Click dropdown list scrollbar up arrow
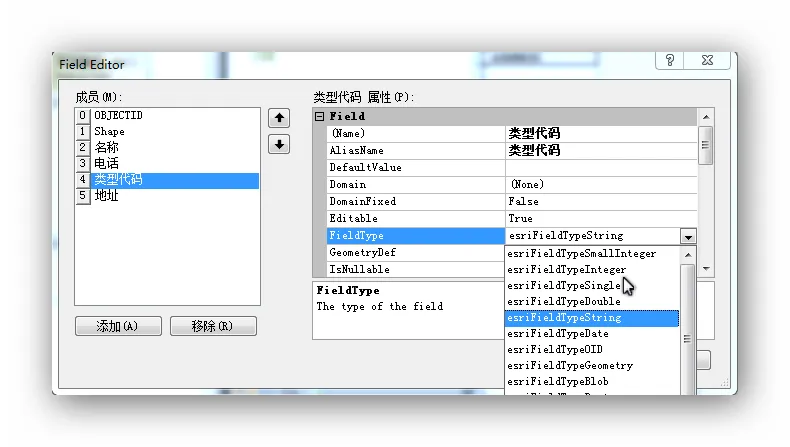 pos(688,255)
